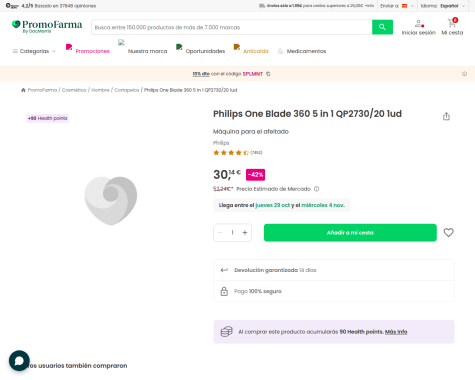Open the Enviar a country selector
Image resolution: width=475 pixels, height=380 pixels.
[x=397, y=6]
